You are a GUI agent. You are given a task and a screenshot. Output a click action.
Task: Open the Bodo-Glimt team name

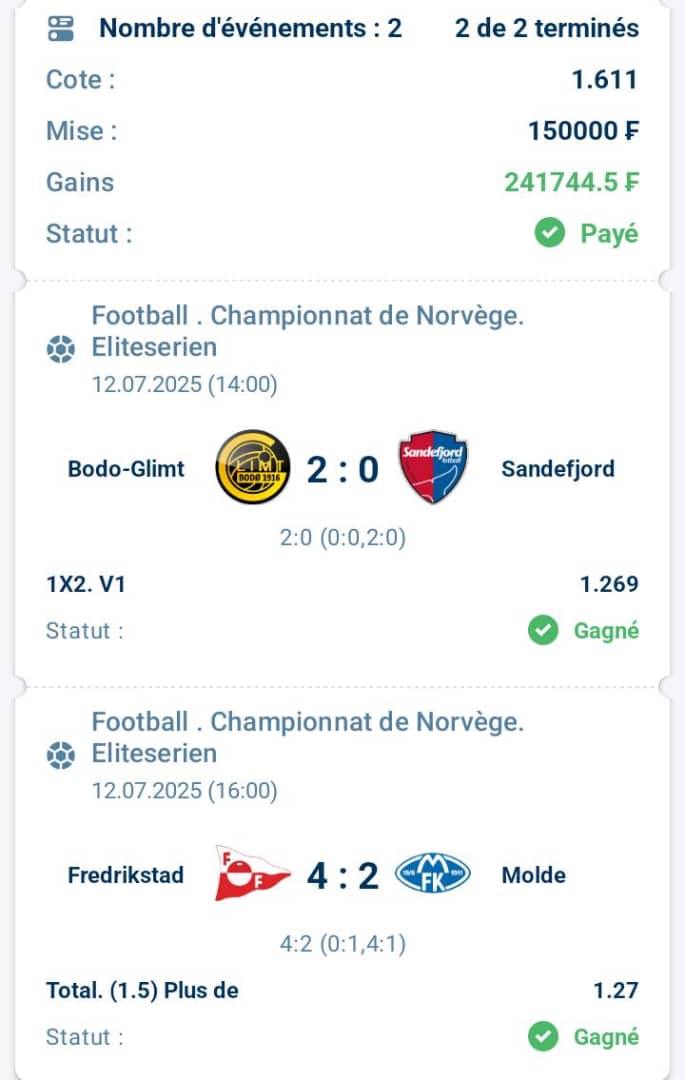click(126, 469)
